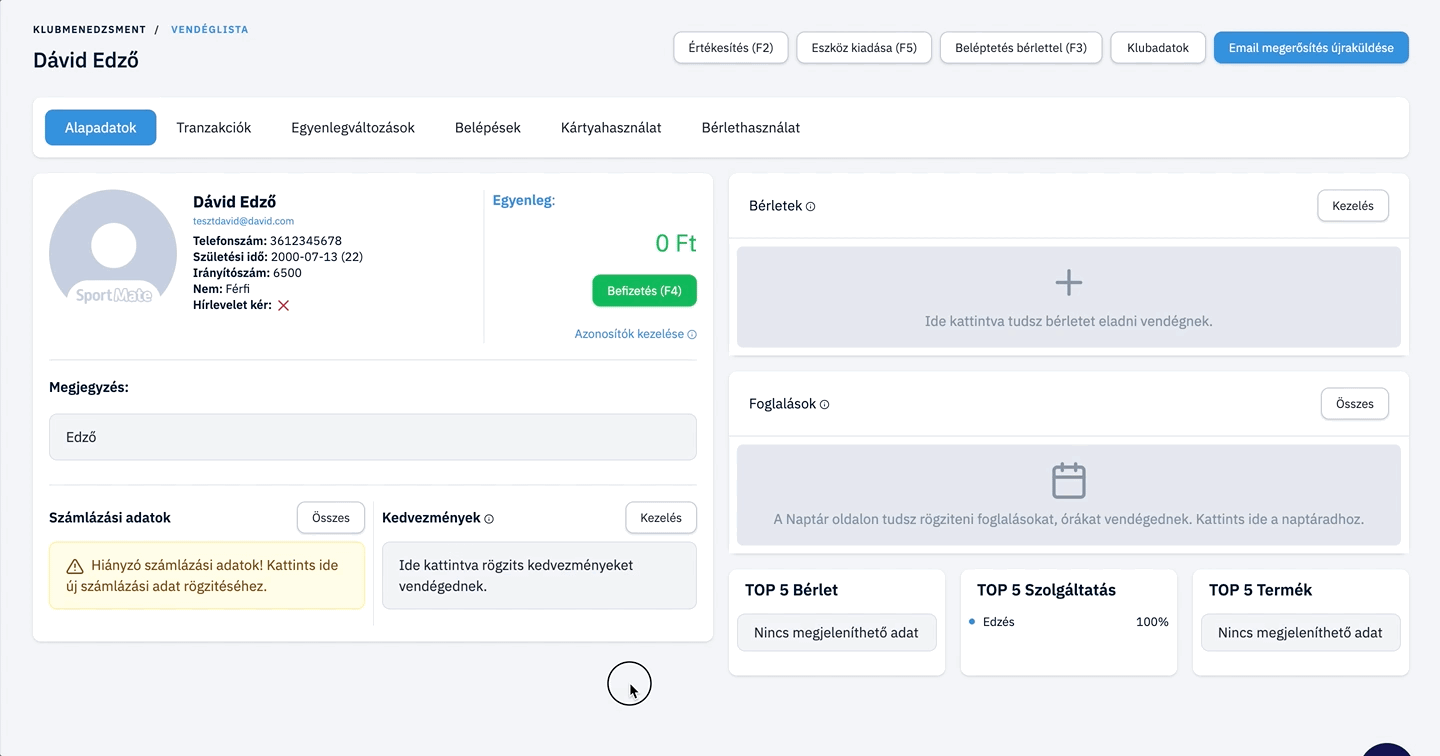Viewport: 1440px width, 756px height.
Task: Resend email confirmation via Email megerősítés újraküldése
Action: 1311,48
